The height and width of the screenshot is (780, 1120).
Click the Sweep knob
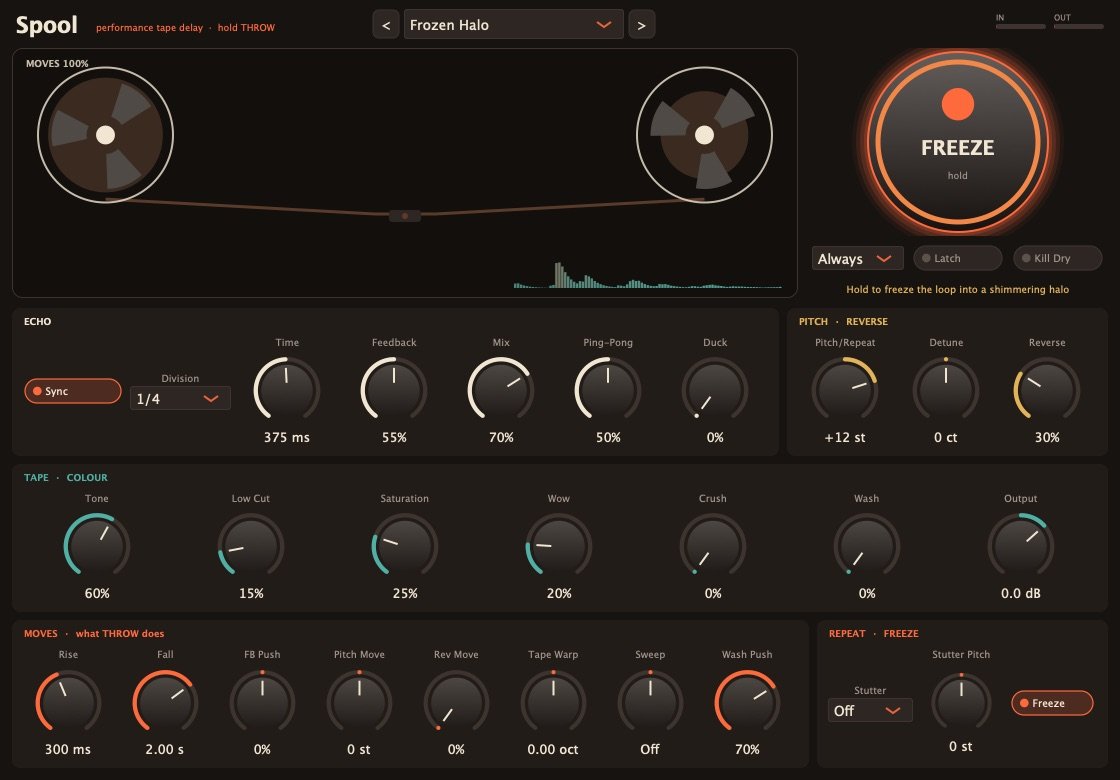point(650,702)
